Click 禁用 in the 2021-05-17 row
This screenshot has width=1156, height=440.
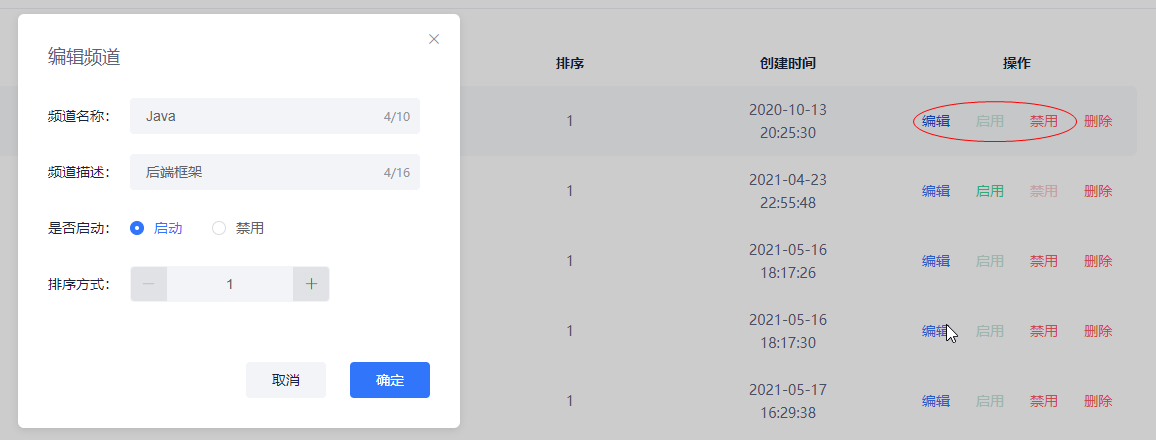pos(1043,401)
